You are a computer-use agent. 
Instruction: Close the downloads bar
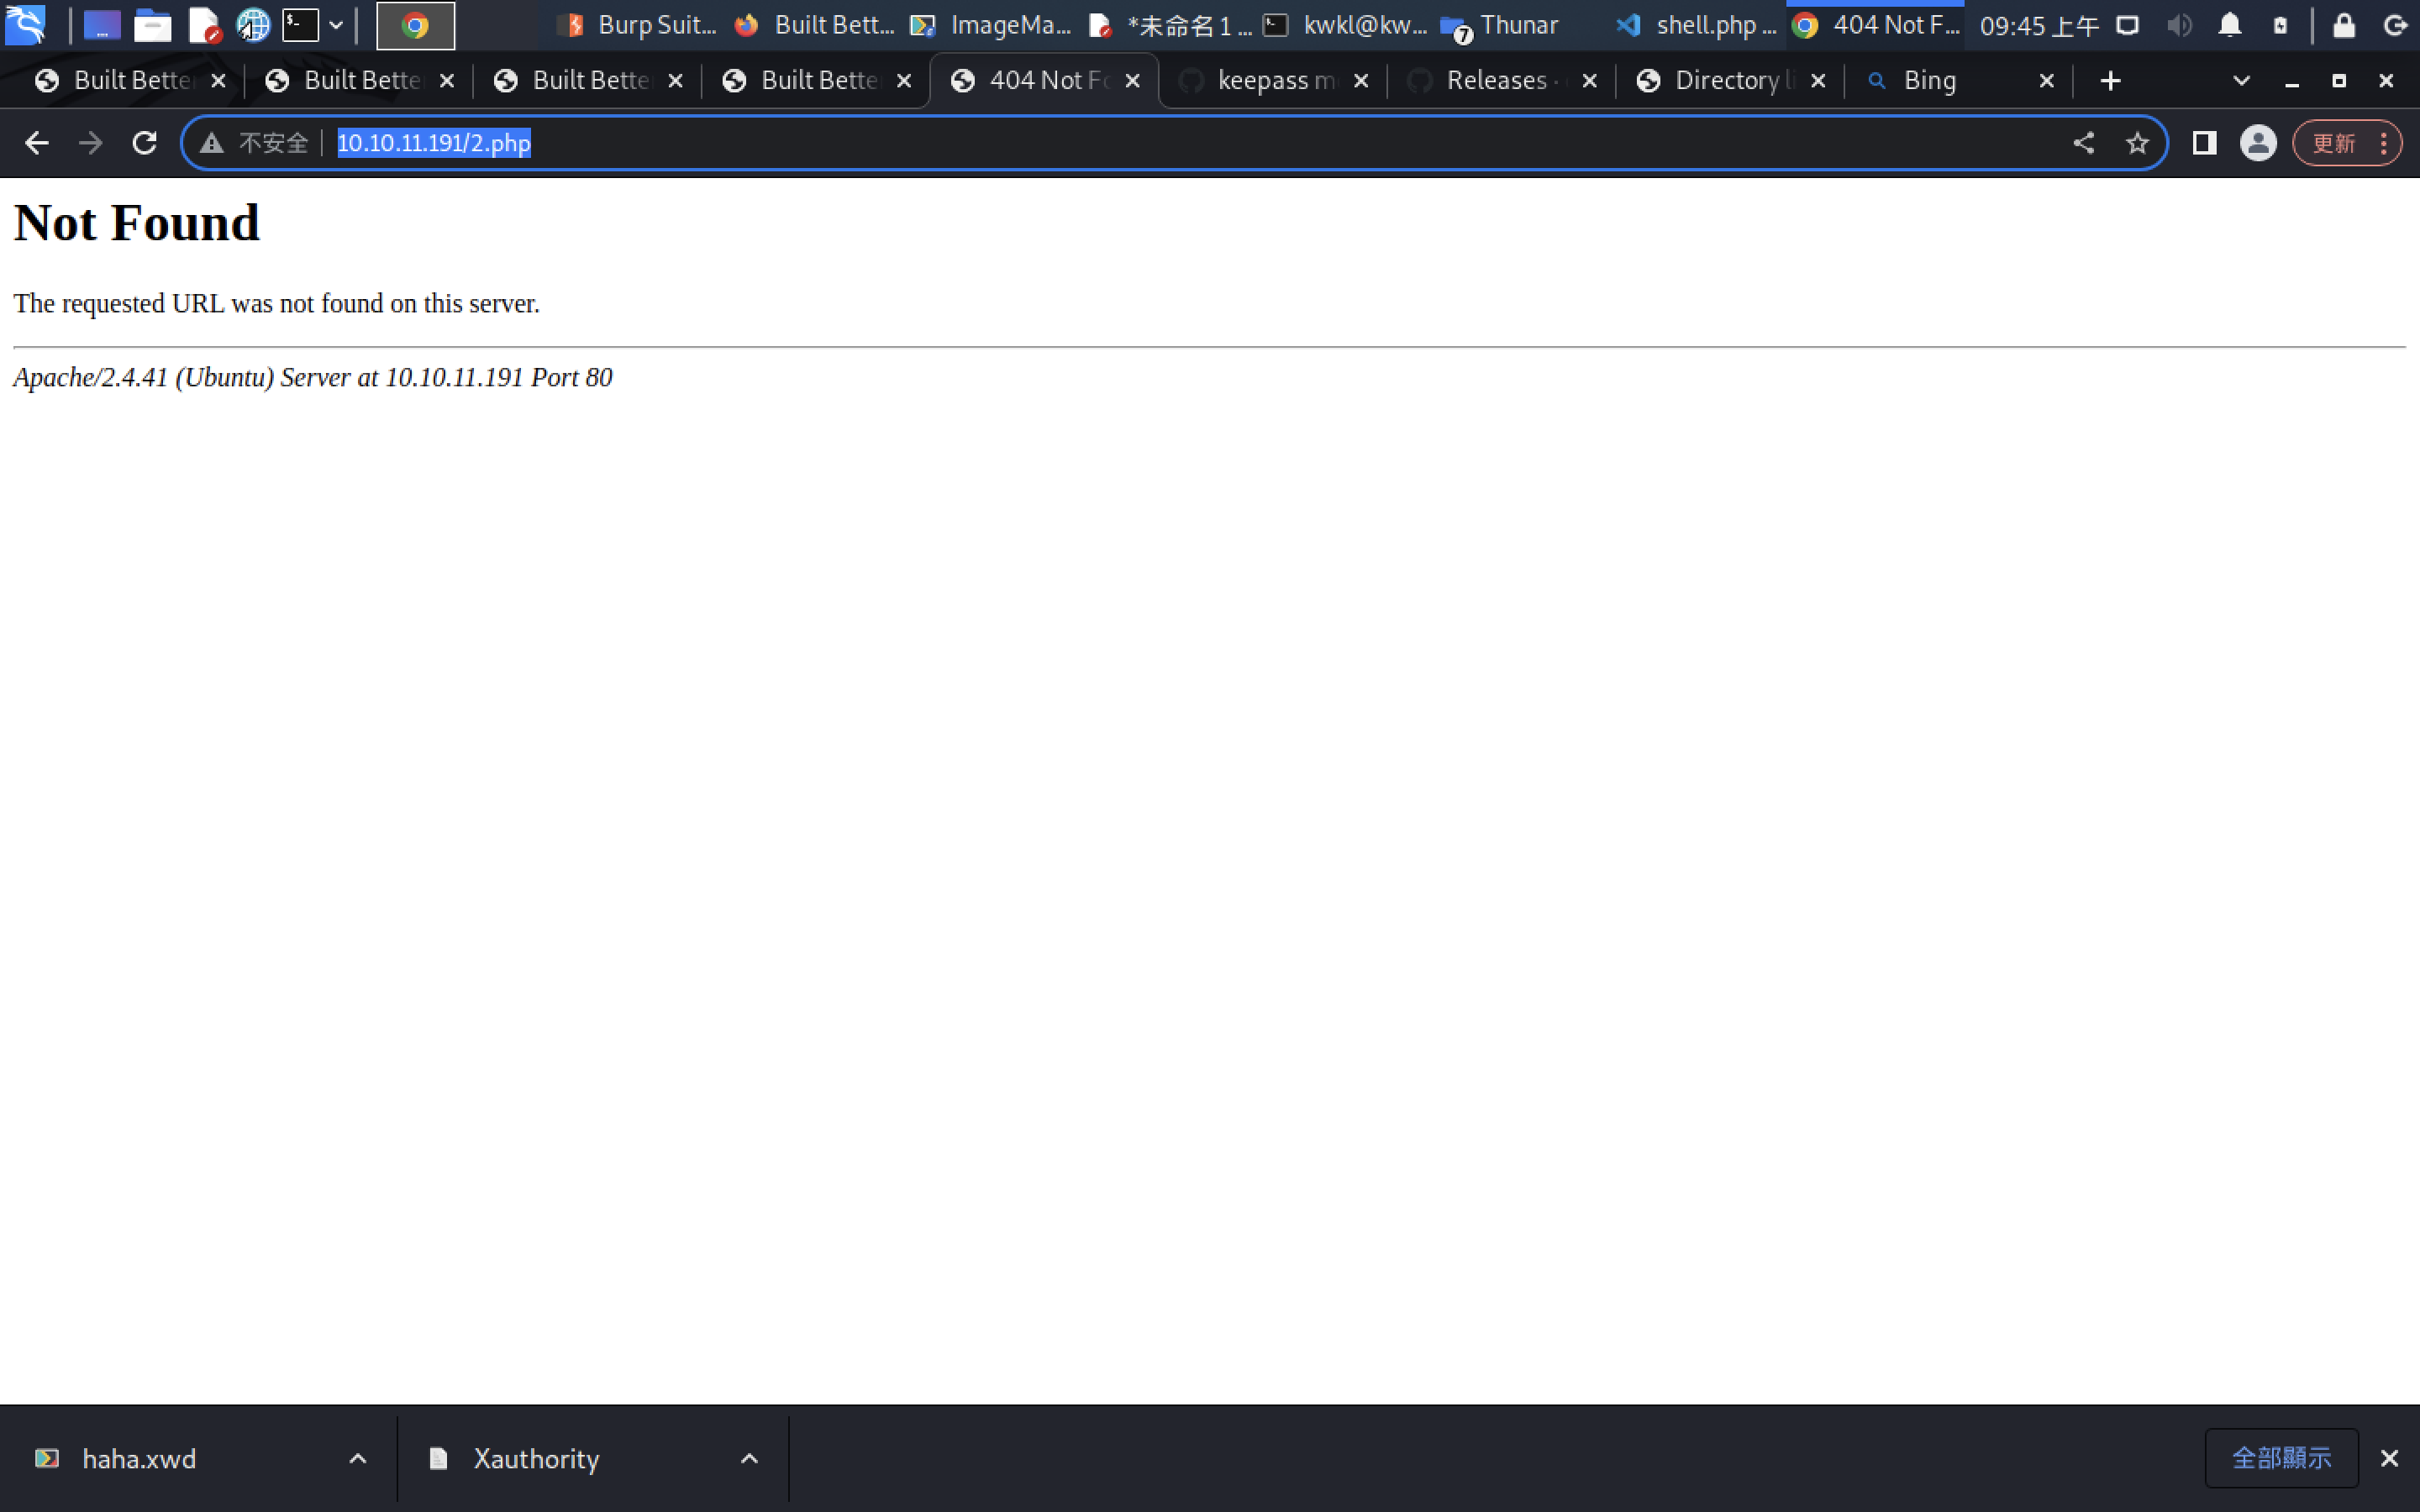tap(2389, 1459)
